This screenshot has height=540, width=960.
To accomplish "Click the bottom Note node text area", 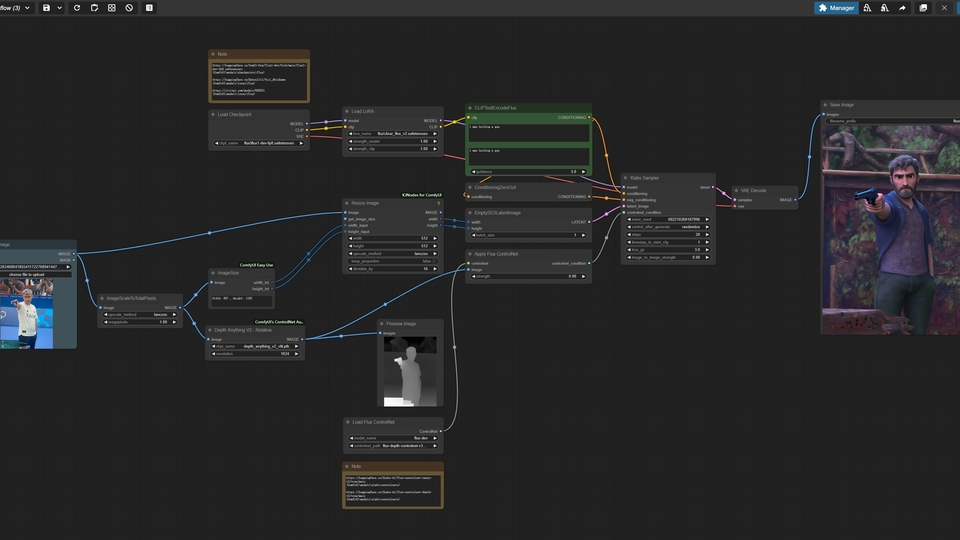I will coord(392,489).
